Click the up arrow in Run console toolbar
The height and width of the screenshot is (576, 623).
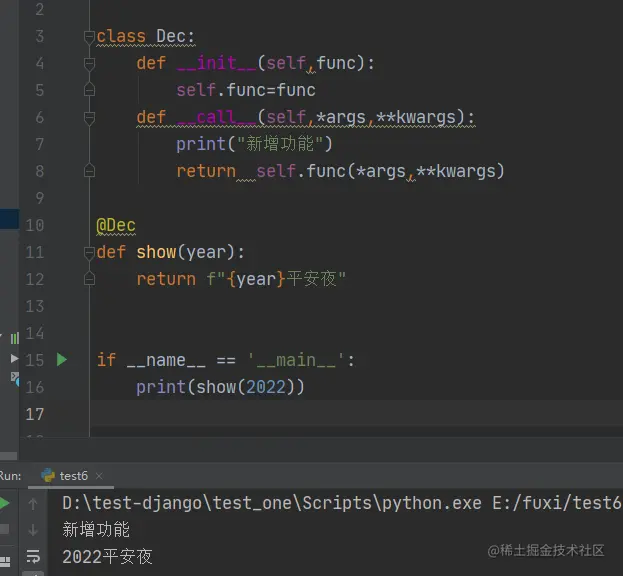[x=33, y=504]
